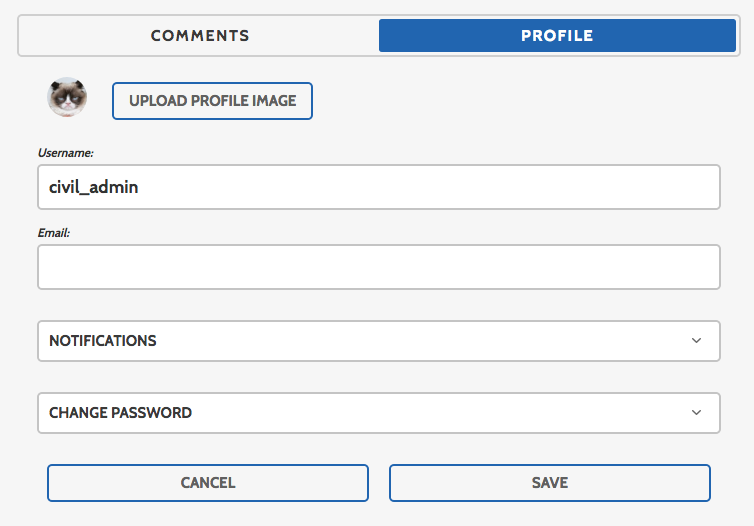Click the Username: label
754x526 pixels.
pyautogui.click(x=65, y=153)
